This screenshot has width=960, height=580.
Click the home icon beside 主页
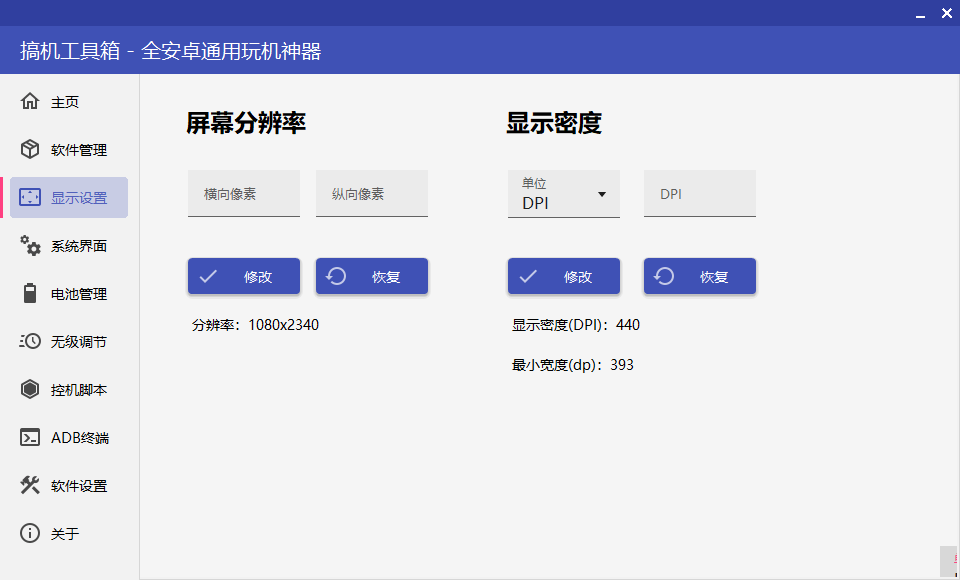pos(29,101)
